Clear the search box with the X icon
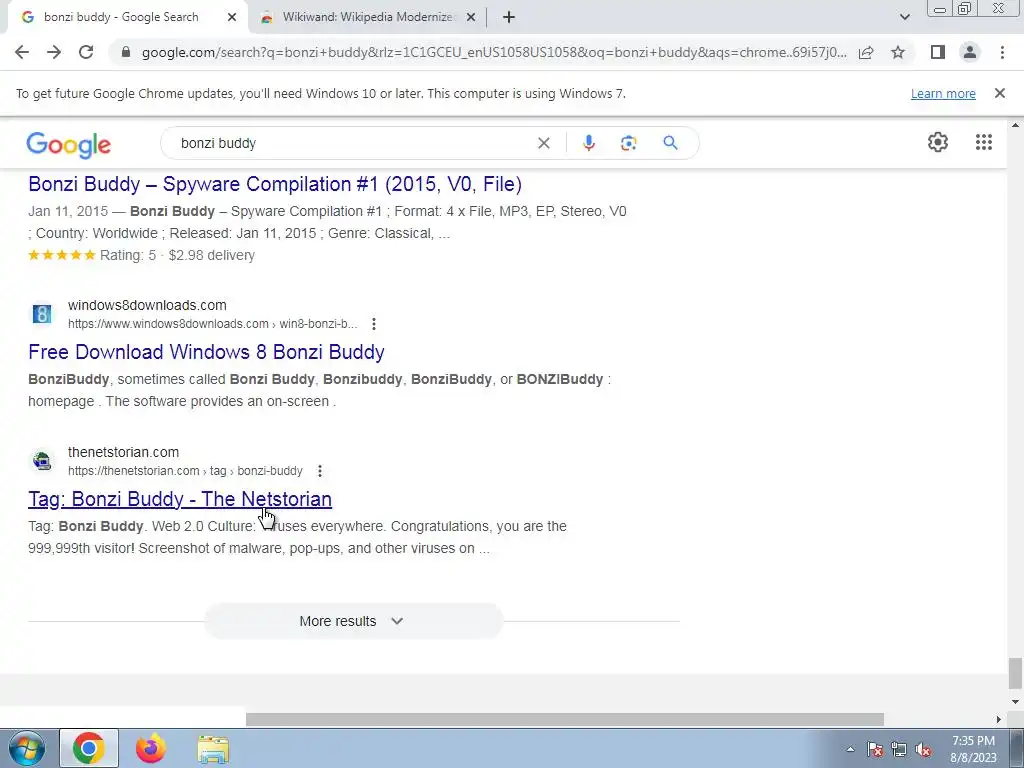This screenshot has height=768, width=1024. click(x=543, y=143)
